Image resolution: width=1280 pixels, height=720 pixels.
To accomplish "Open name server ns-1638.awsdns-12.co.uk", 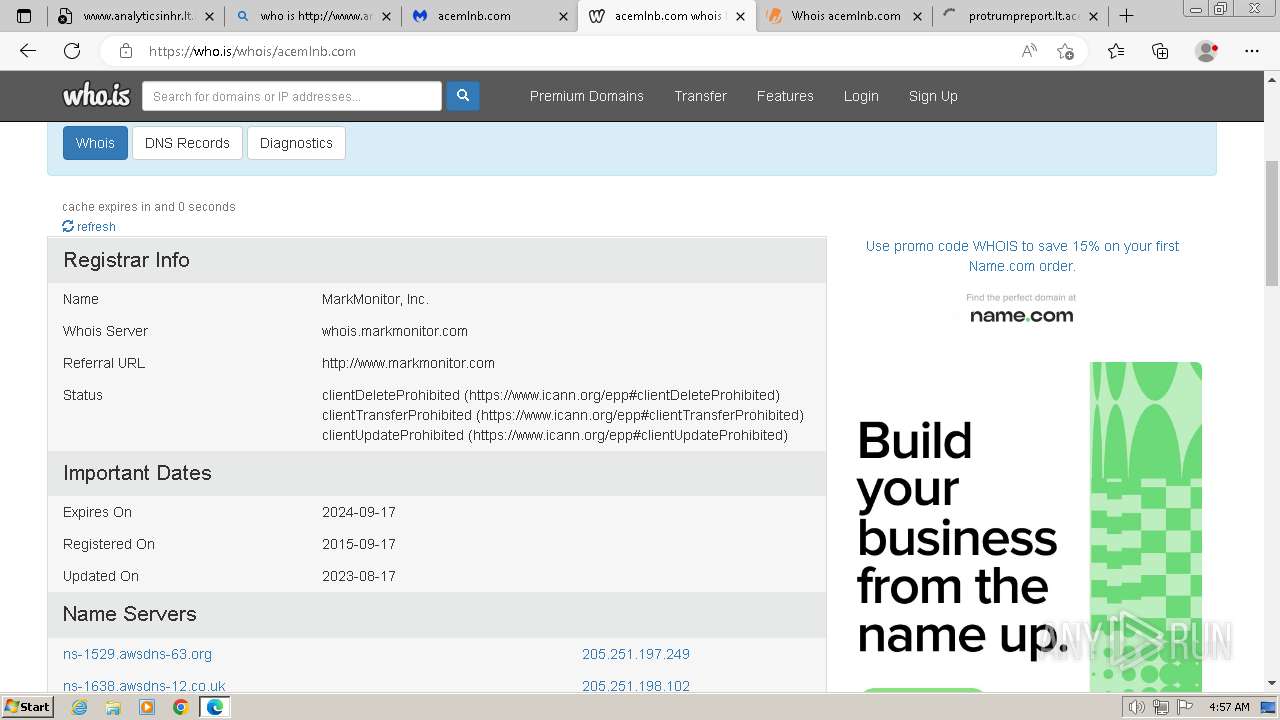I will [x=144, y=686].
